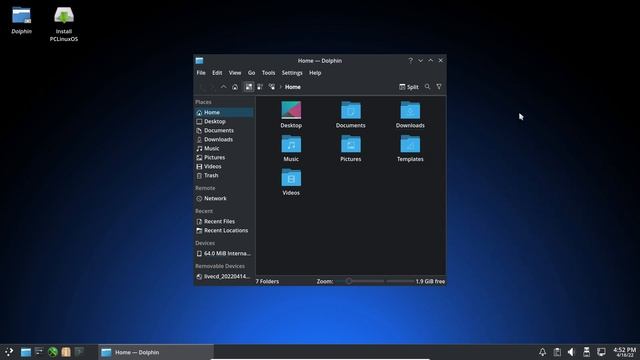Image resolution: width=640 pixels, height=360 pixels.
Task: Click the Home — Dolphin taskbar entry
Action: click(156, 352)
